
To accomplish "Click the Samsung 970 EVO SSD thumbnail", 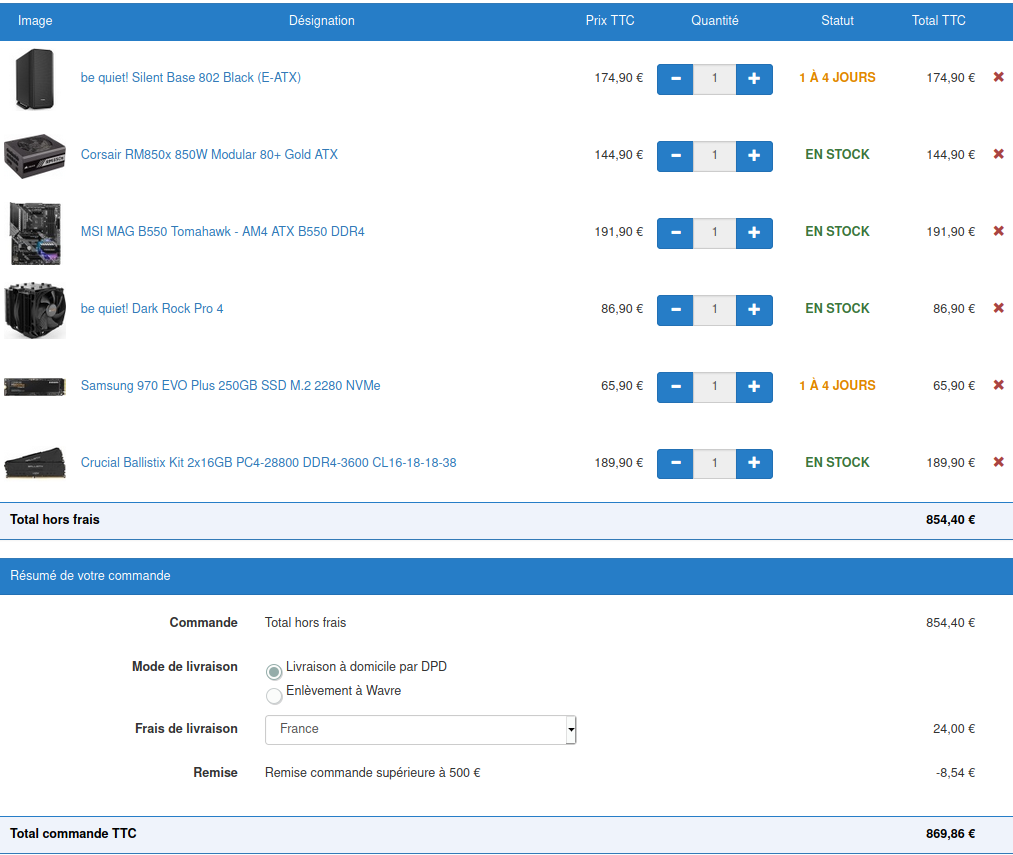I will pyautogui.click(x=35, y=386).
